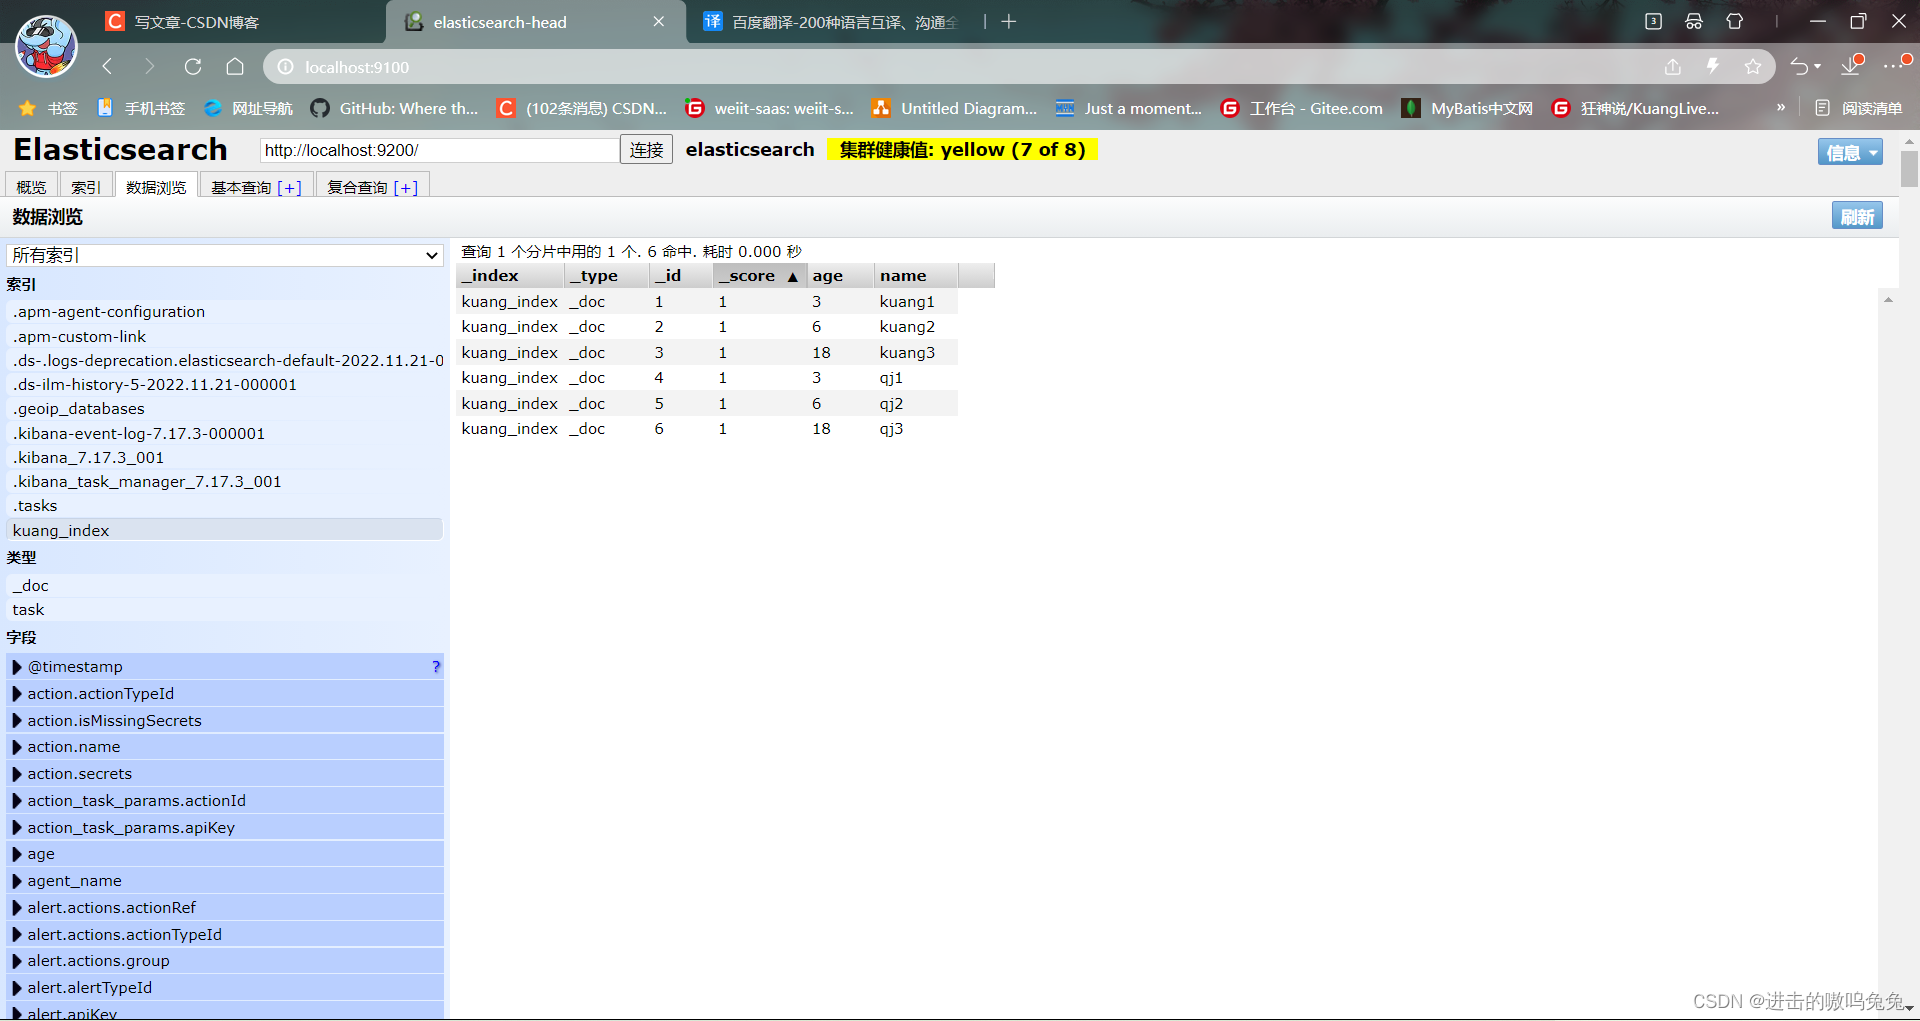The image size is (1920, 1021).
Task: Sort results by the age column
Action: [840, 276]
